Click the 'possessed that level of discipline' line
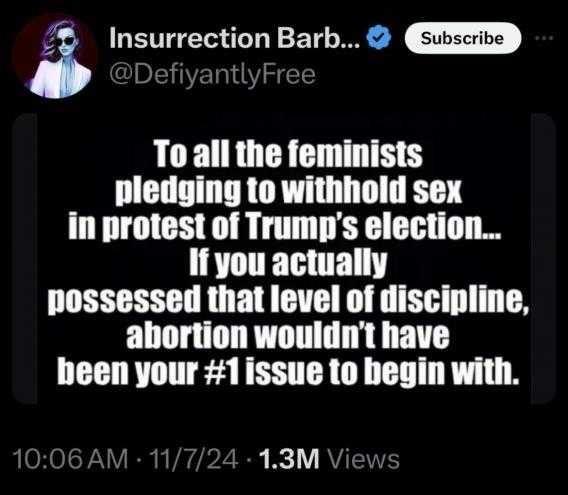 (289, 299)
